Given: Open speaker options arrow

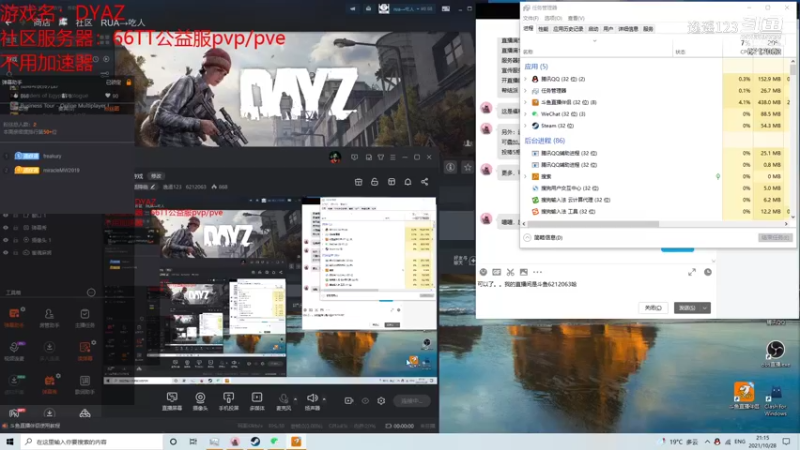Looking at the screenshot, I should (x=324, y=399).
